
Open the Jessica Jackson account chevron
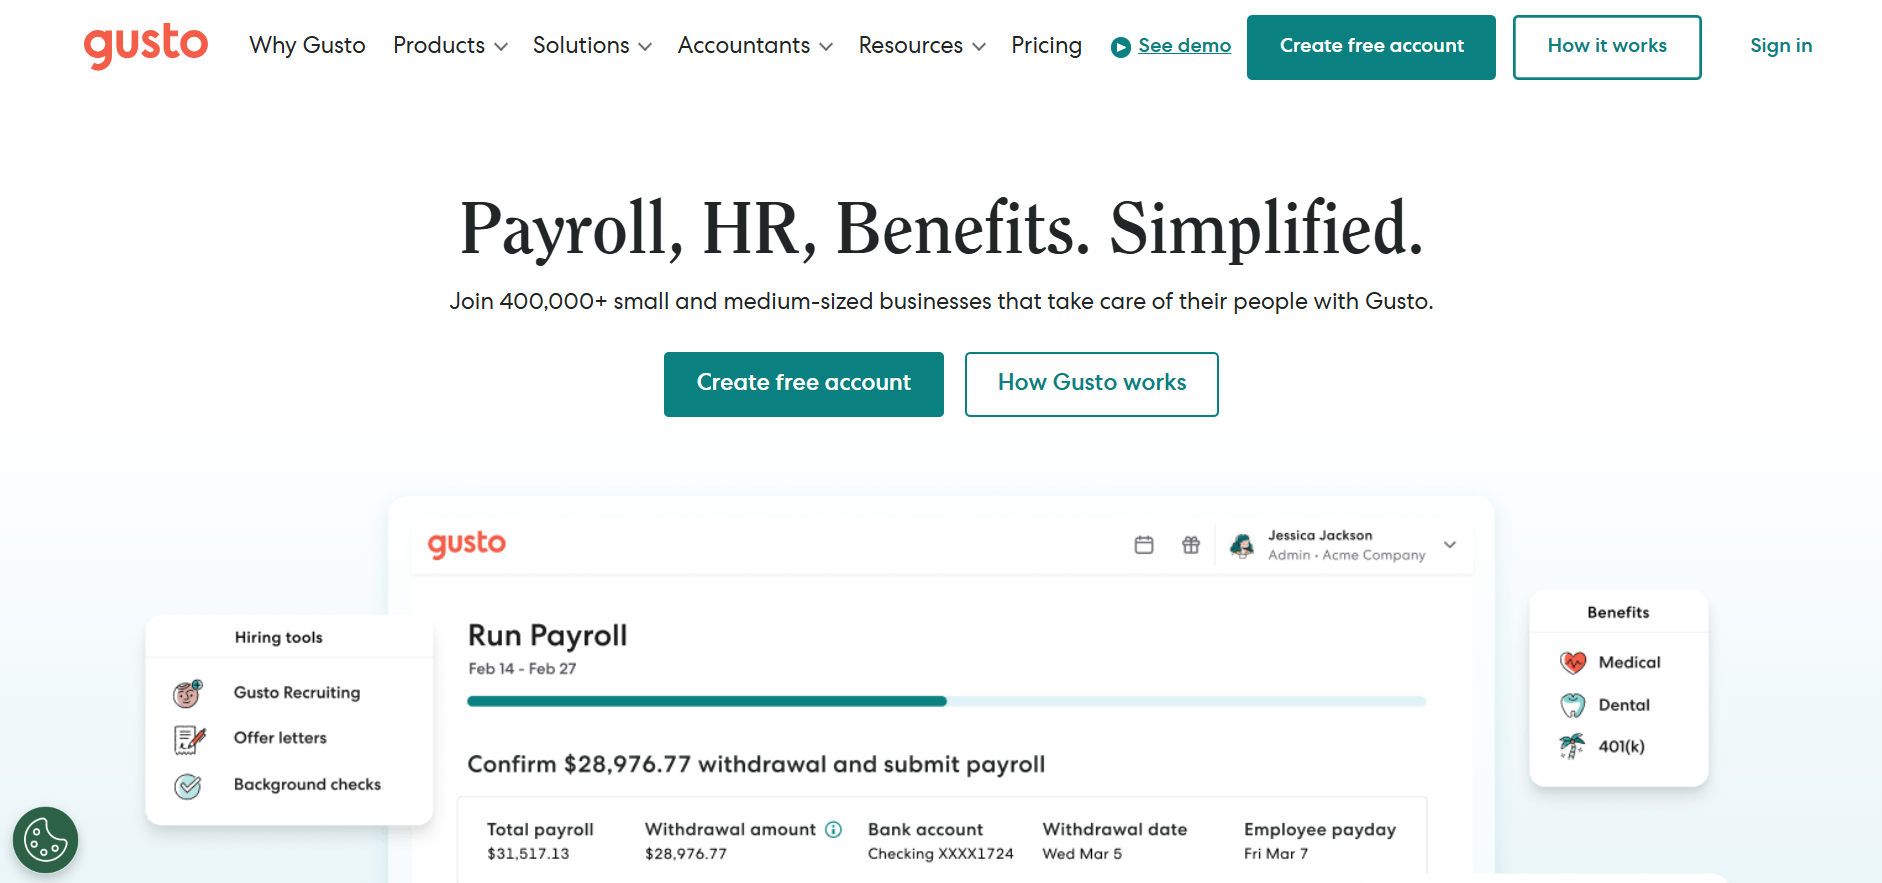(x=1450, y=545)
